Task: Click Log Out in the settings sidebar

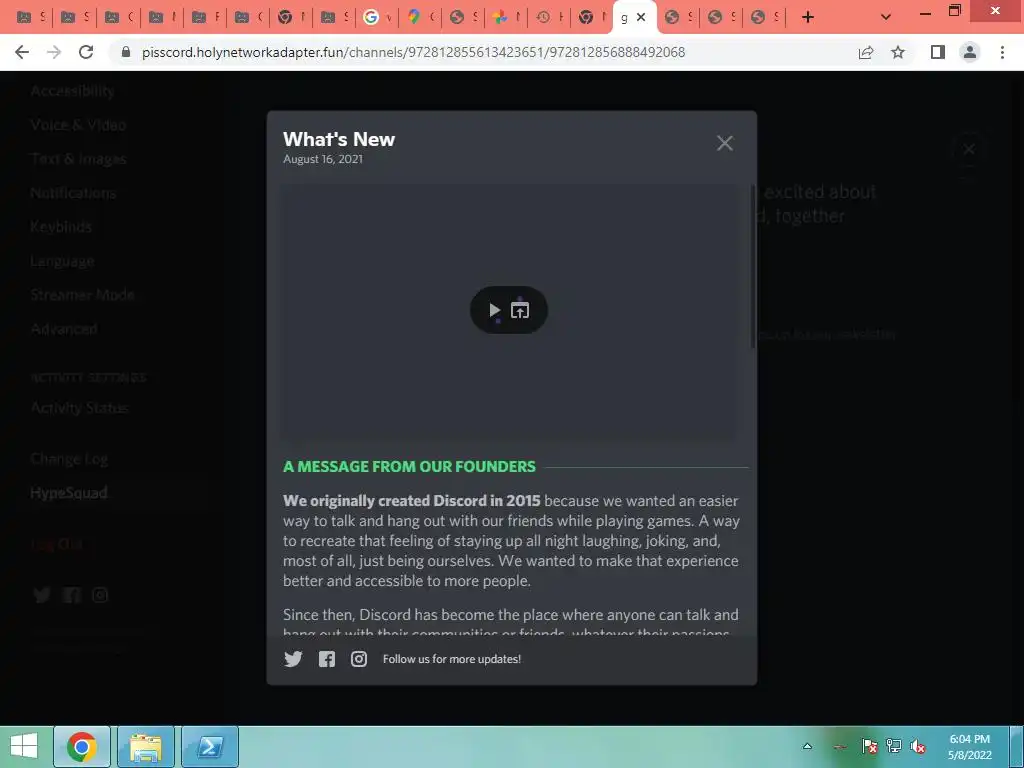Action: tap(56, 544)
